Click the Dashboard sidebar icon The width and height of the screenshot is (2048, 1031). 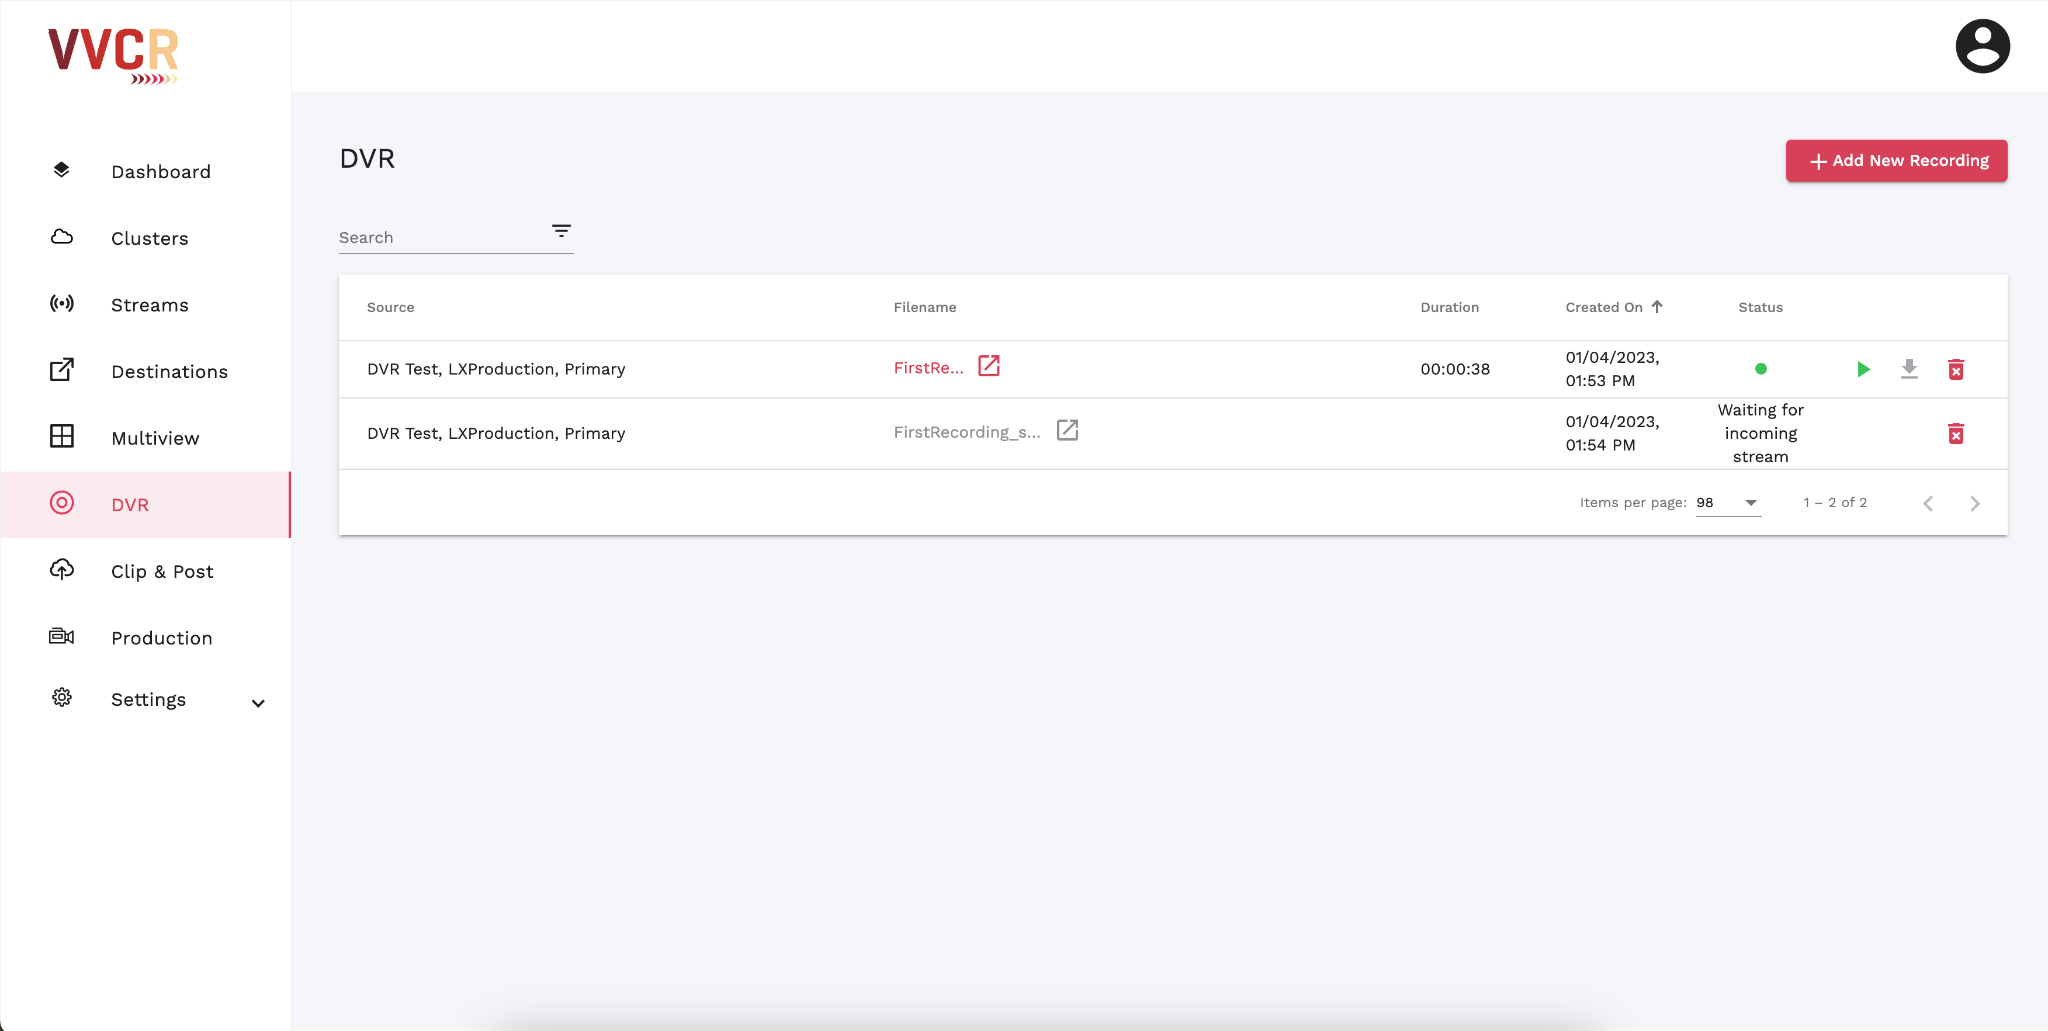pyautogui.click(x=62, y=170)
